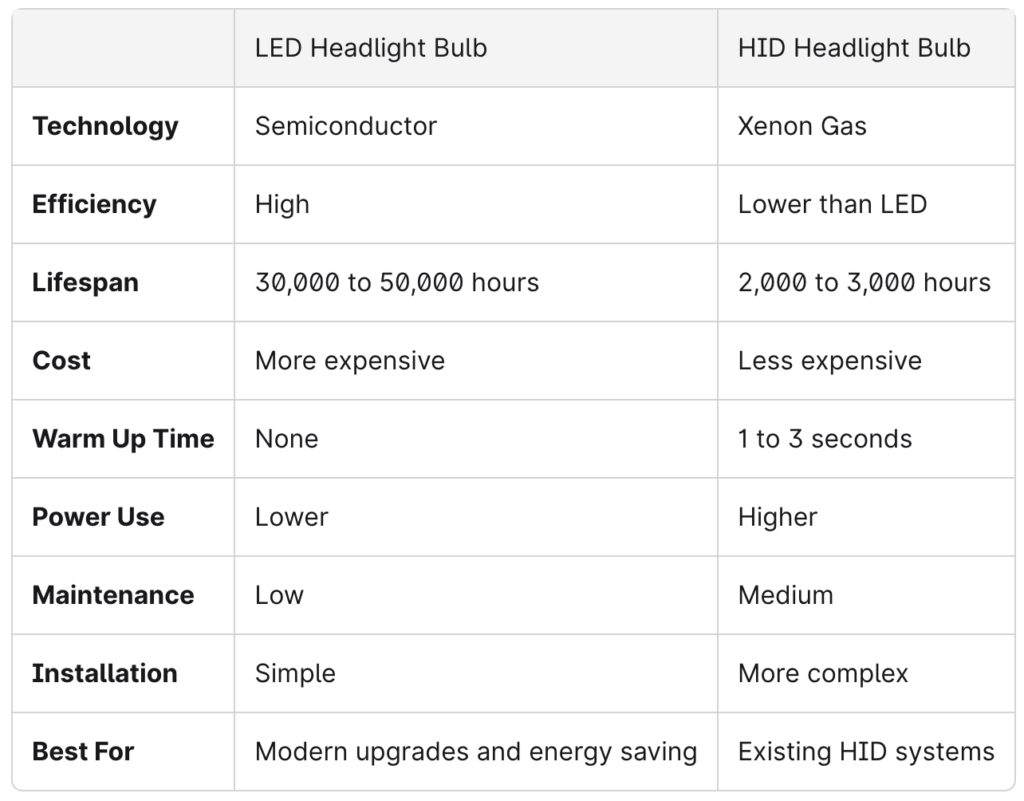Select the Xenon Gas cell
The width and height of the screenshot is (1024, 801).
(802, 126)
